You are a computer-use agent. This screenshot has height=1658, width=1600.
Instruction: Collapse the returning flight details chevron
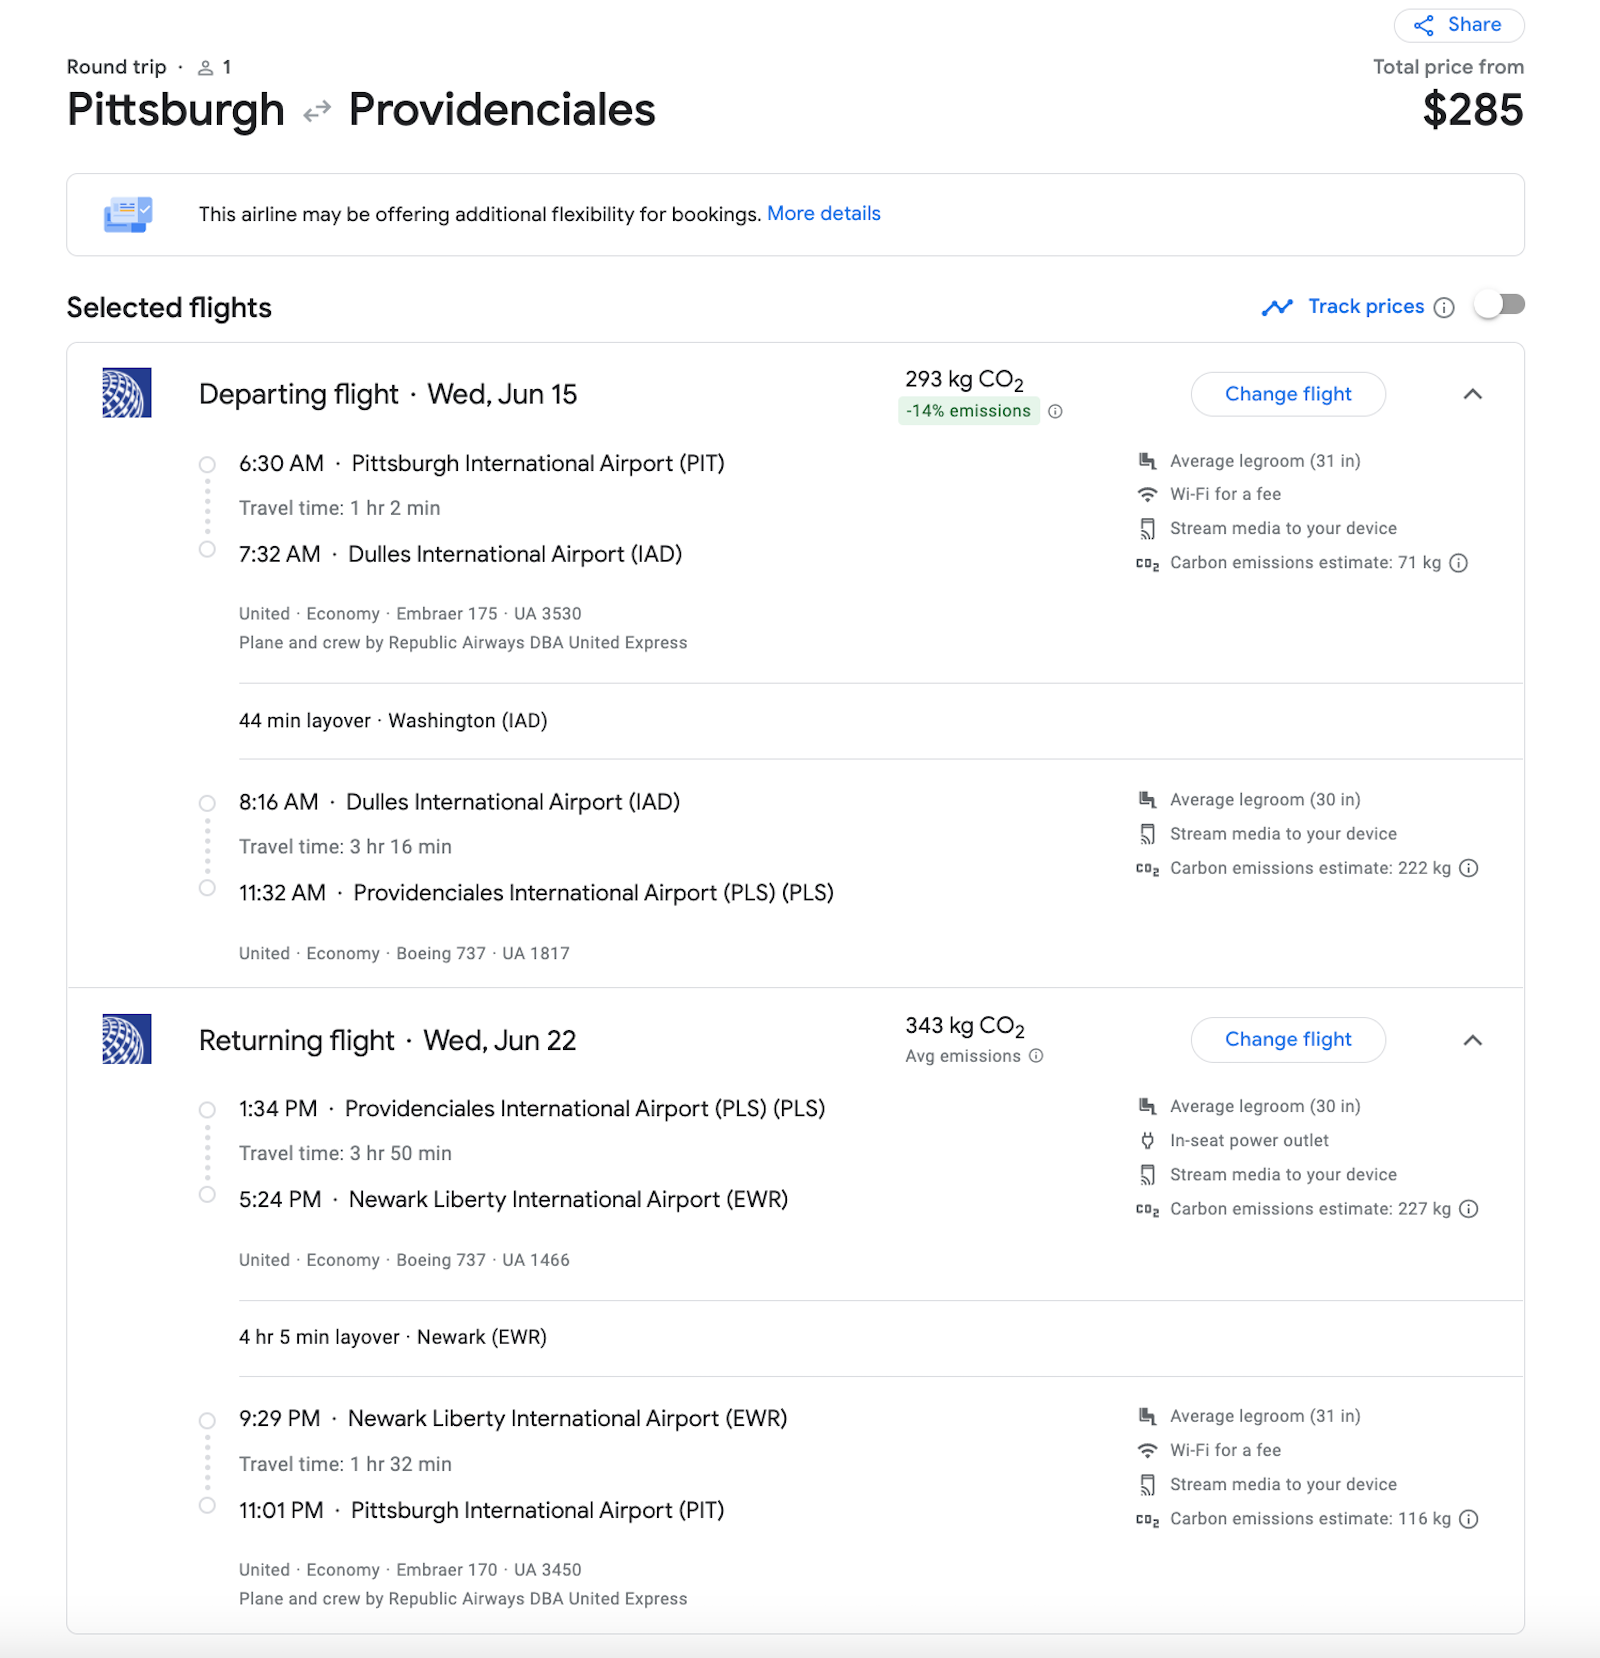(x=1473, y=1040)
